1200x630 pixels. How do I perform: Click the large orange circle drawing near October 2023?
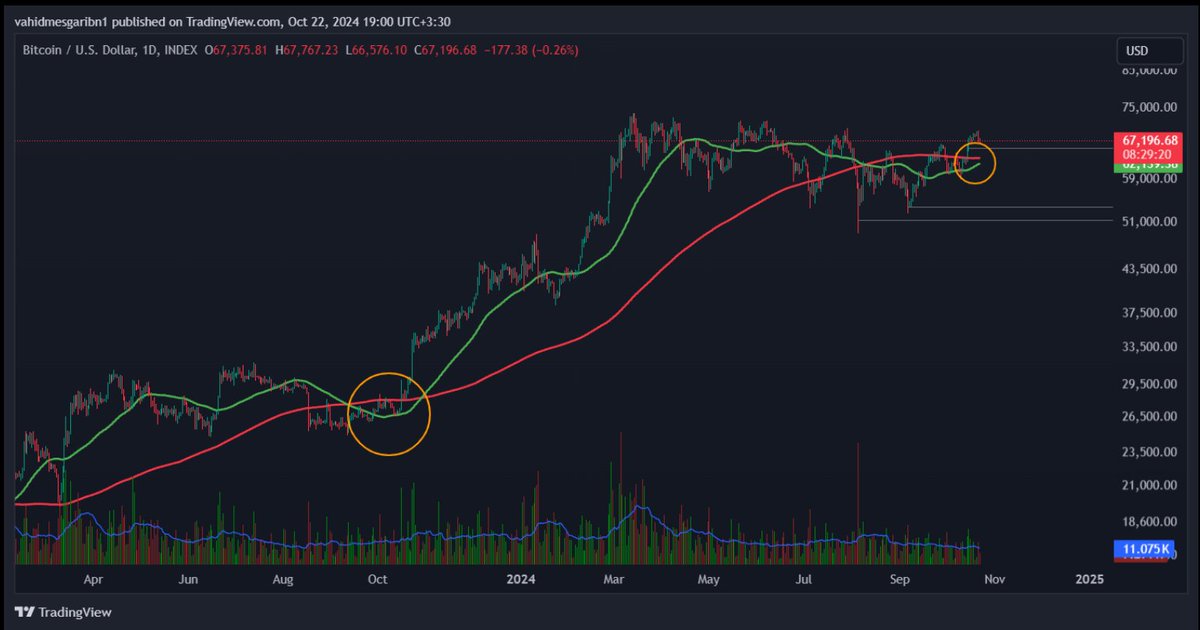(389, 413)
